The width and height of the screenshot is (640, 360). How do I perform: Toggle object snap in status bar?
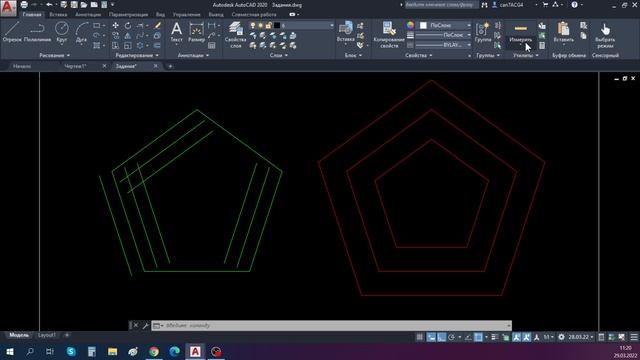478,337
